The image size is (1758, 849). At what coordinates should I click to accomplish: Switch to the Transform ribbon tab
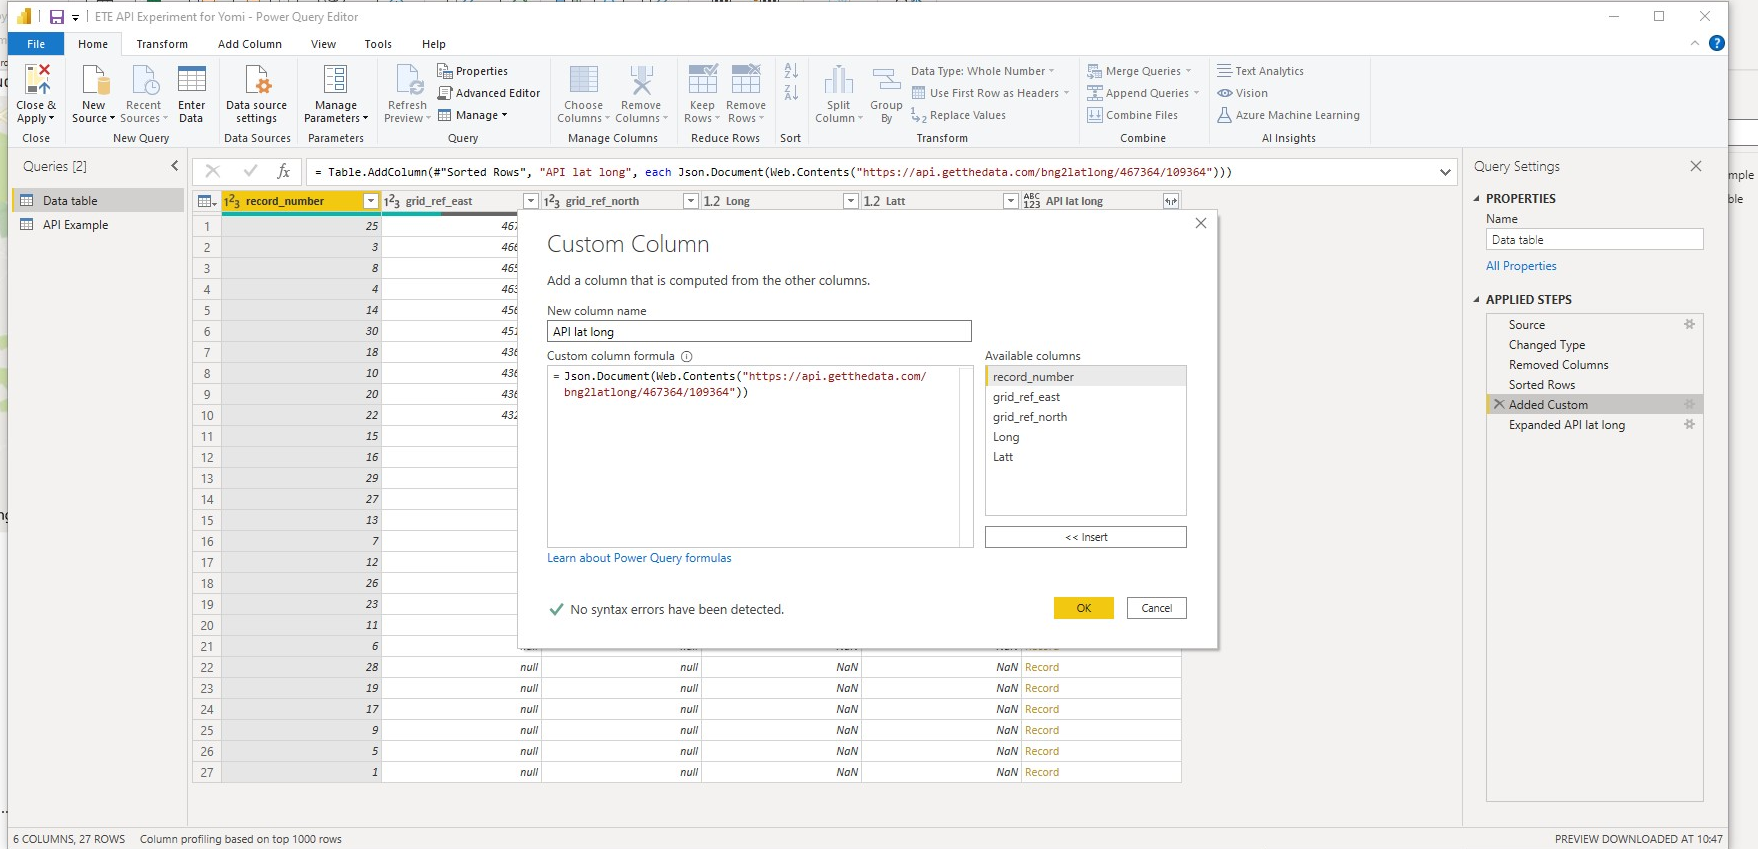[x=162, y=44]
